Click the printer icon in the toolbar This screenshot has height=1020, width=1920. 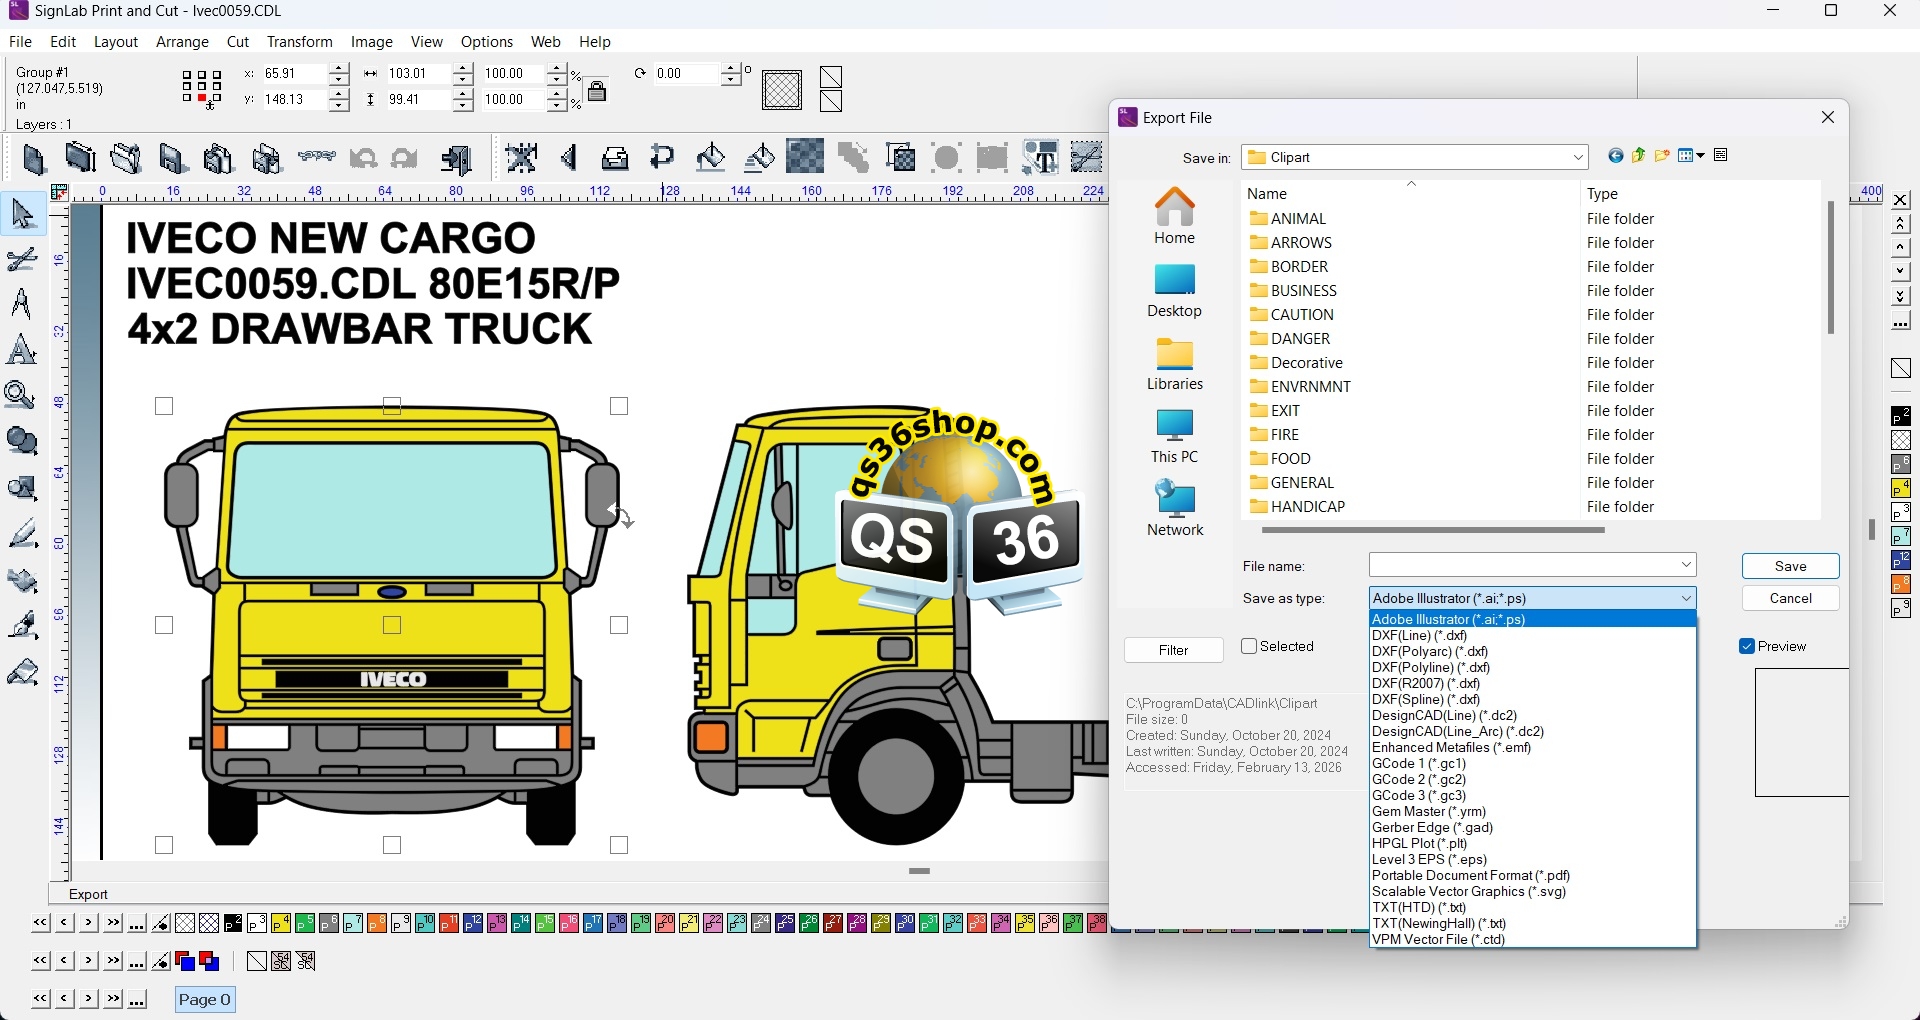click(615, 159)
